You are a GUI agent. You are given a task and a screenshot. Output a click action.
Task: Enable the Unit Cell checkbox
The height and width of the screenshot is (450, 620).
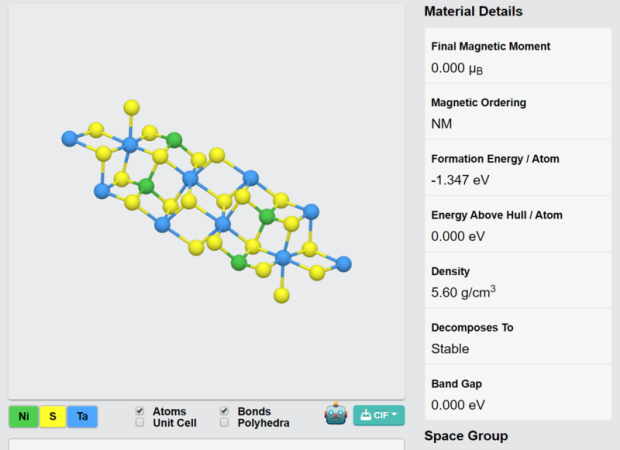140,423
